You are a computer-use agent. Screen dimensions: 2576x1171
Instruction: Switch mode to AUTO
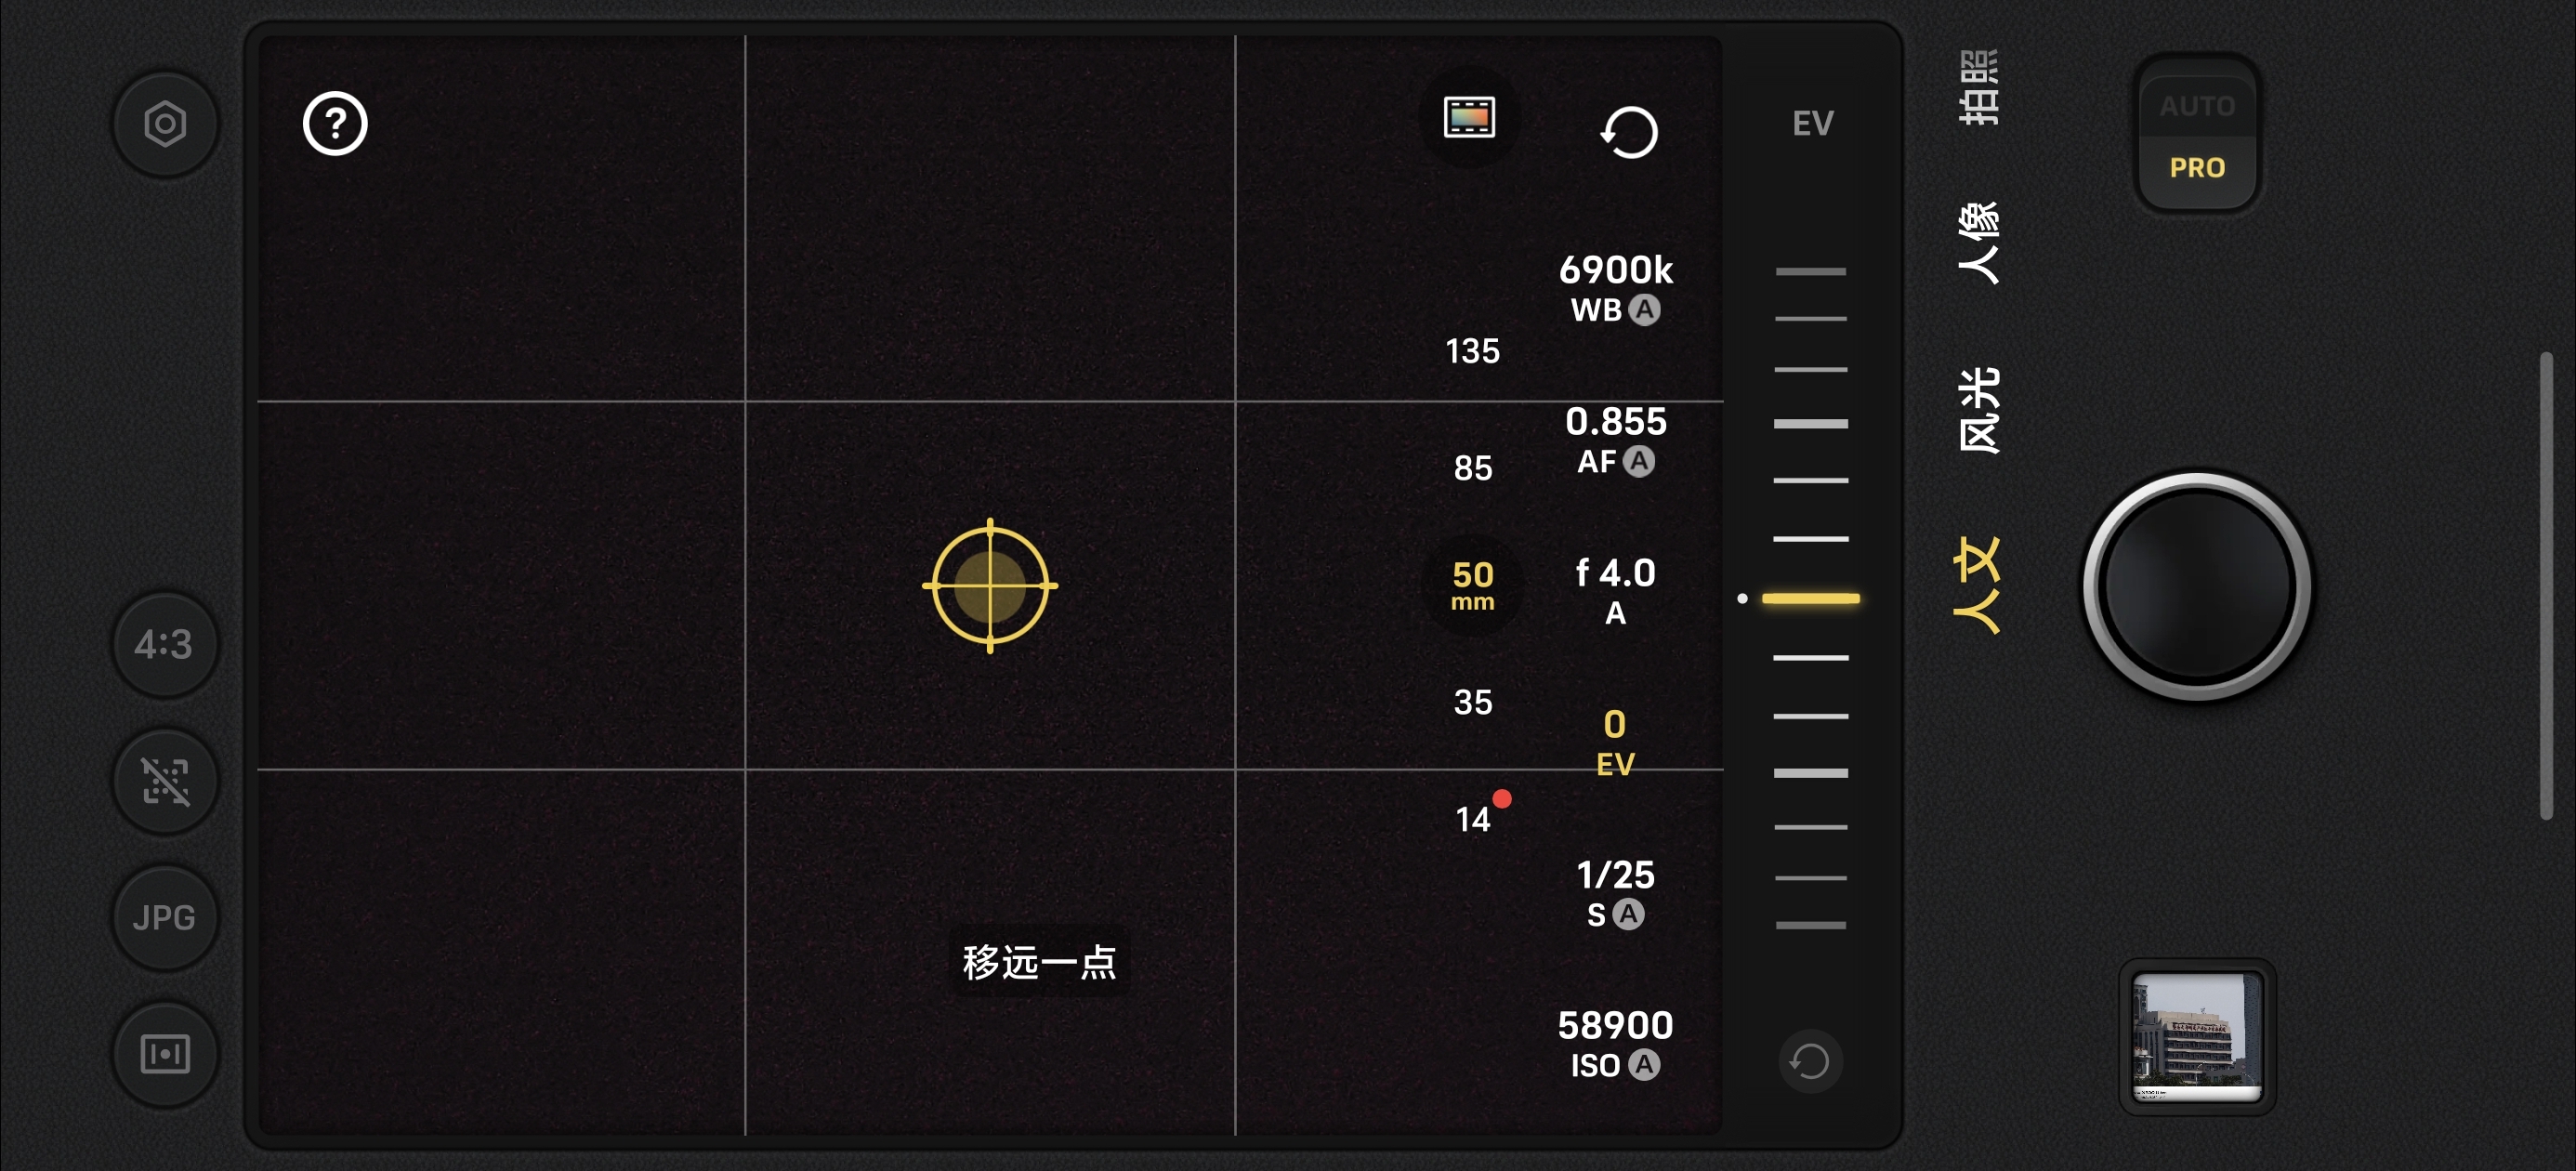[2197, 106]
